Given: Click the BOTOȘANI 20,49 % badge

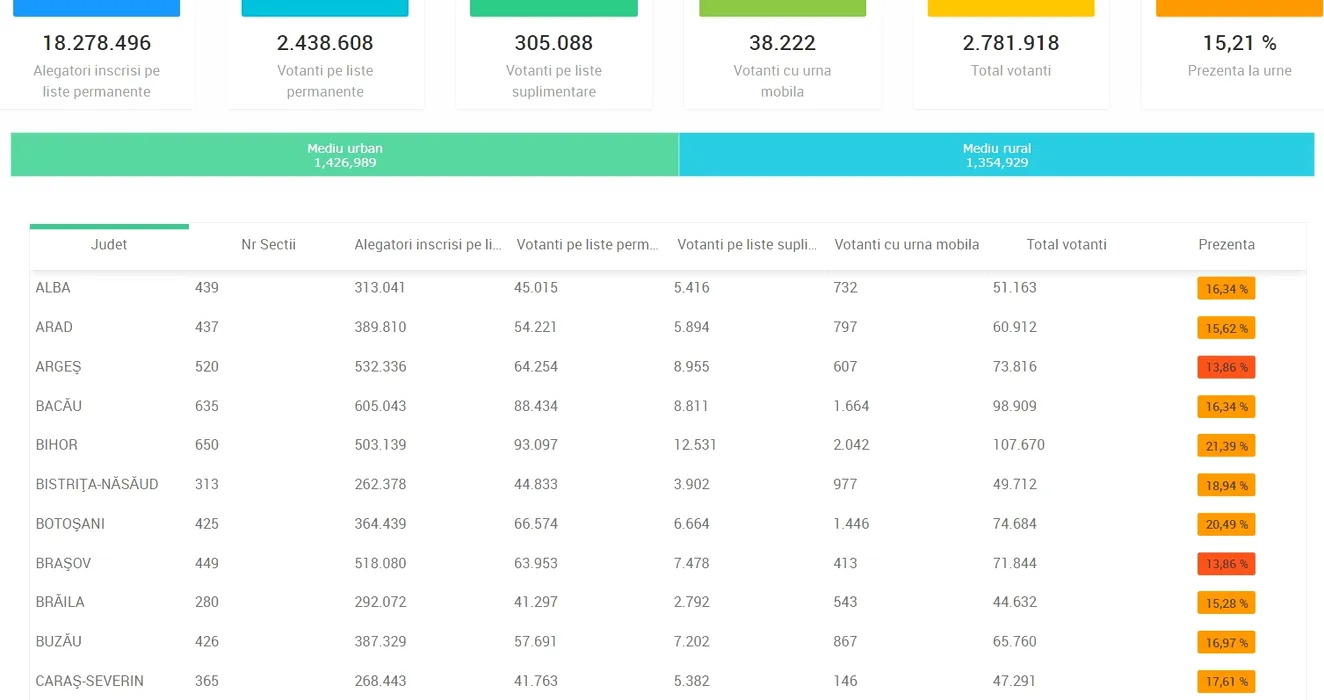Looking at the screenshot, I should pyautogui.click(x=1226, y=524).
